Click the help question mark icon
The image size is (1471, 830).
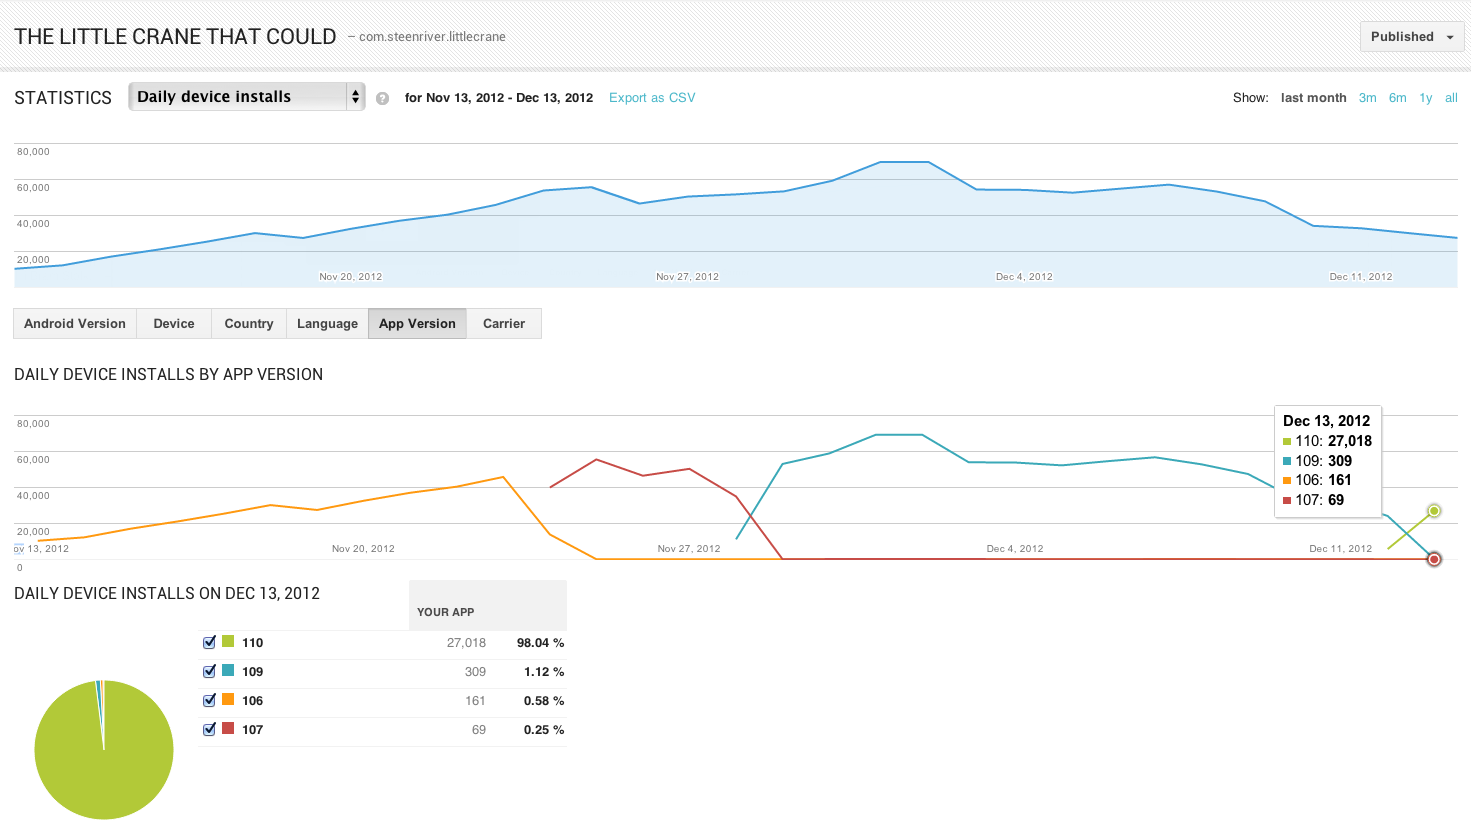(x=382, y=98)
